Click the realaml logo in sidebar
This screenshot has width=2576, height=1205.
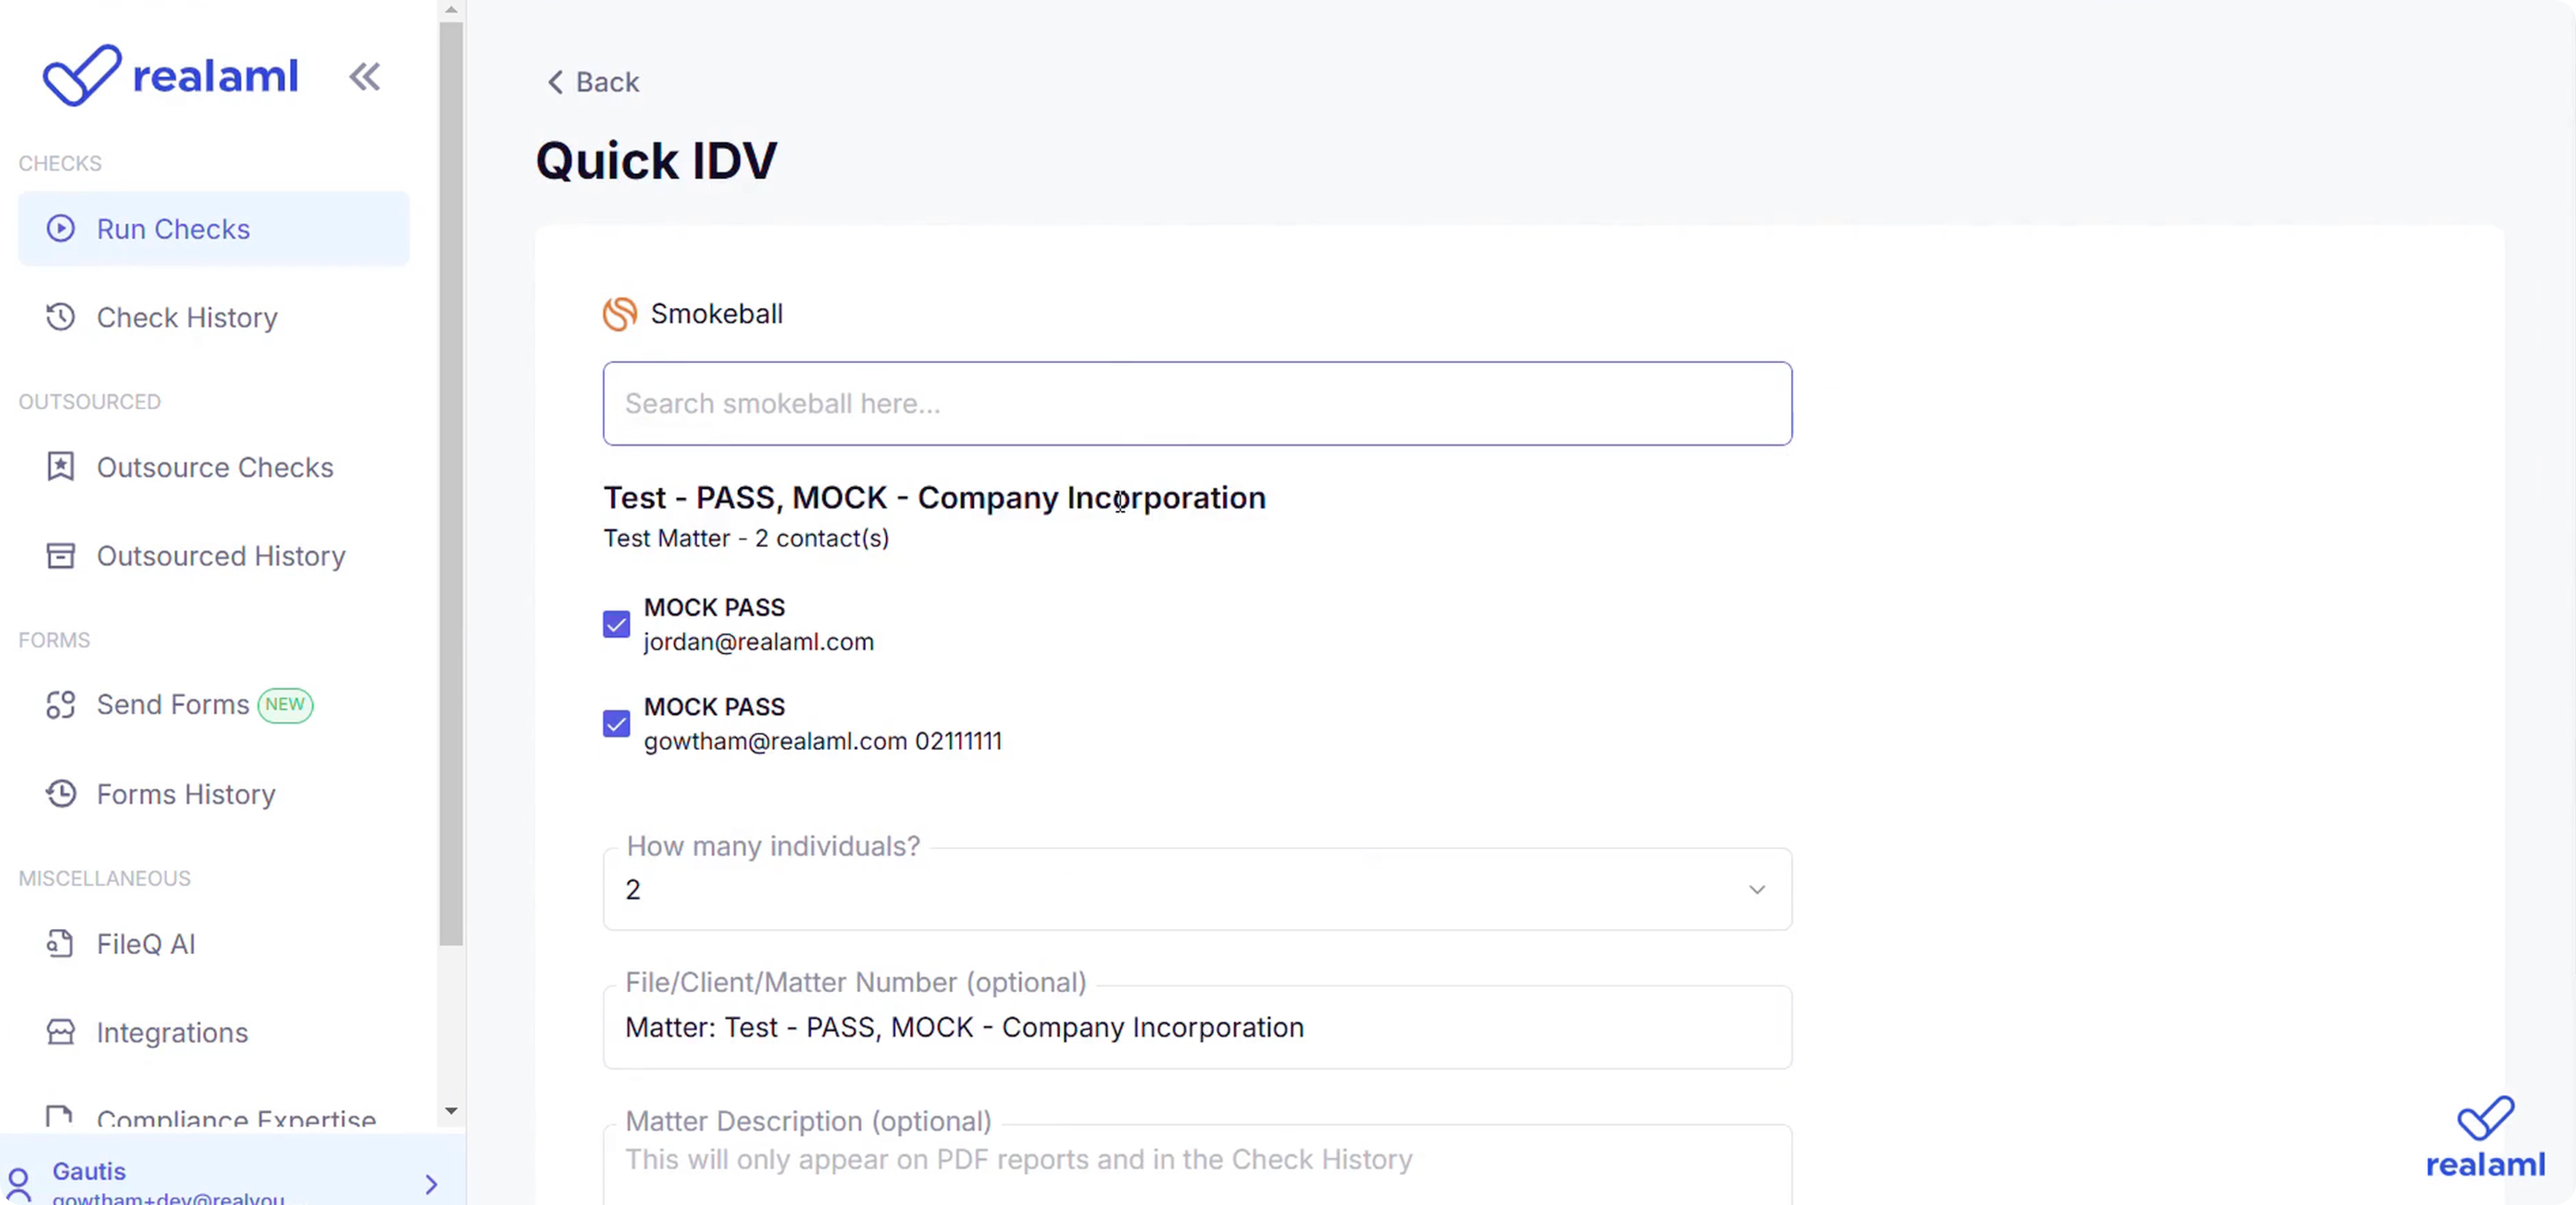point(171,76)
